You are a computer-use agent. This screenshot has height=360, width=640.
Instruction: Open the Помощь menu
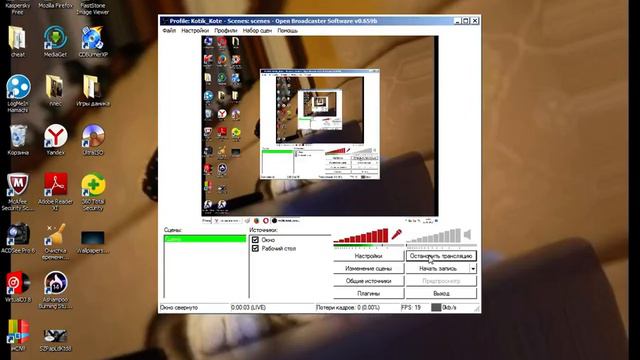tap(288, 31)
